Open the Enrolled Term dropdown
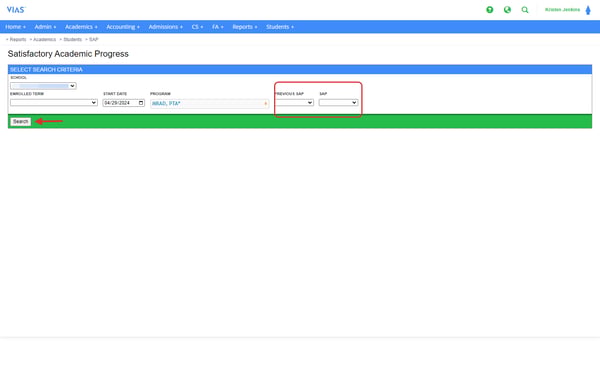Image resolution: width=600 pixels, height=367 pixels. pos(54,103)
